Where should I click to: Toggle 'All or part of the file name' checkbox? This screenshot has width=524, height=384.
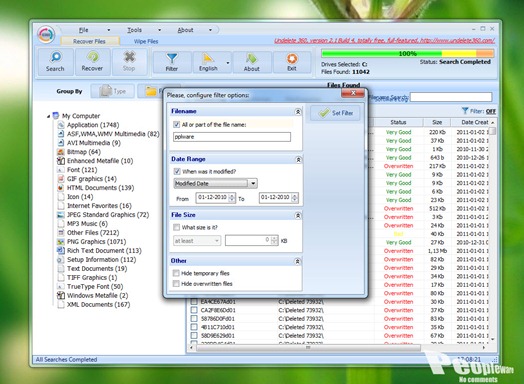[176, 125]
